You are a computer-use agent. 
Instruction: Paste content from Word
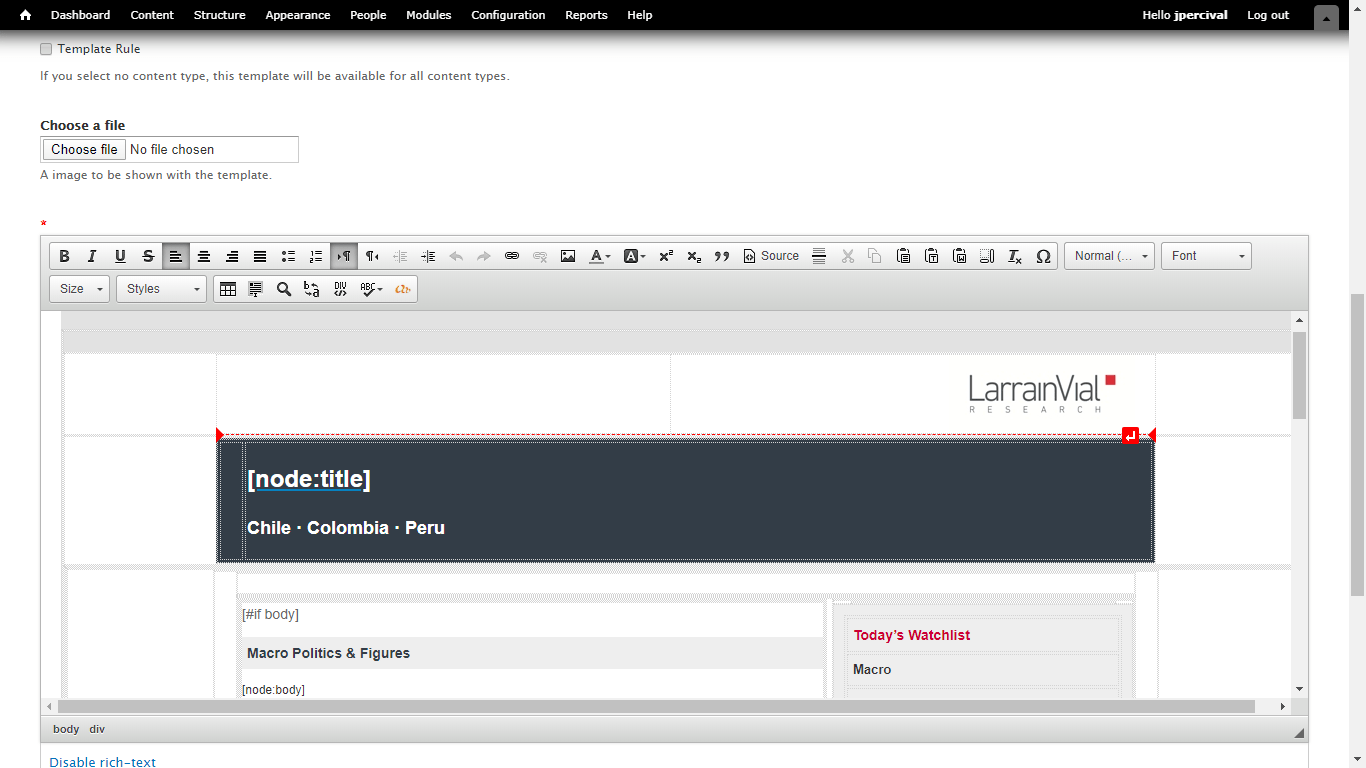click(x=959, y=255)
